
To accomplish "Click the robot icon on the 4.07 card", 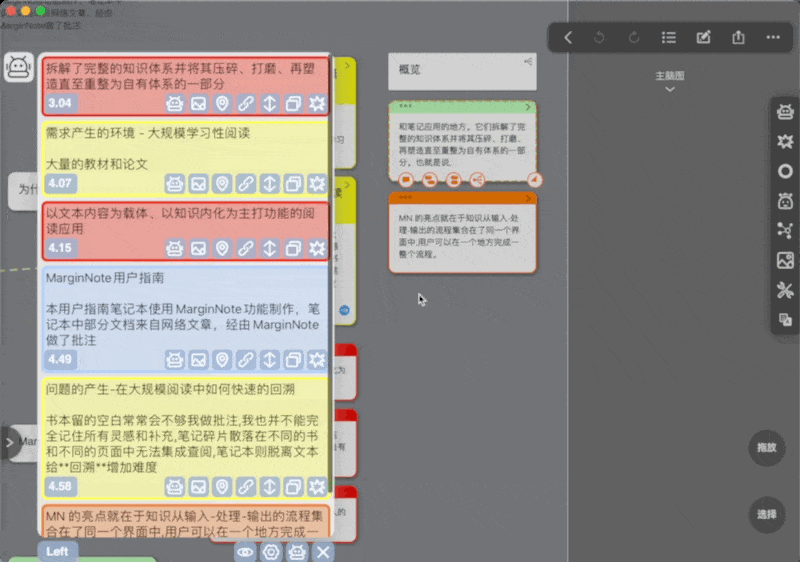I will pos(174,184).
